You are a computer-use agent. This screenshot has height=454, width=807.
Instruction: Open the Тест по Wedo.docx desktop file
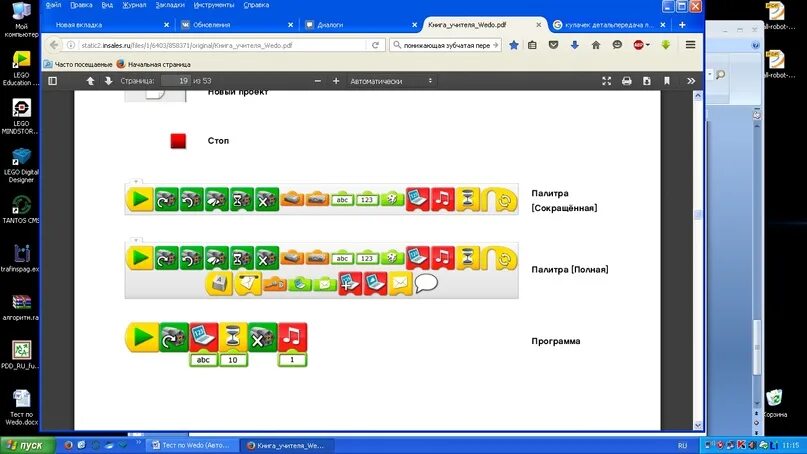point(21,408)
